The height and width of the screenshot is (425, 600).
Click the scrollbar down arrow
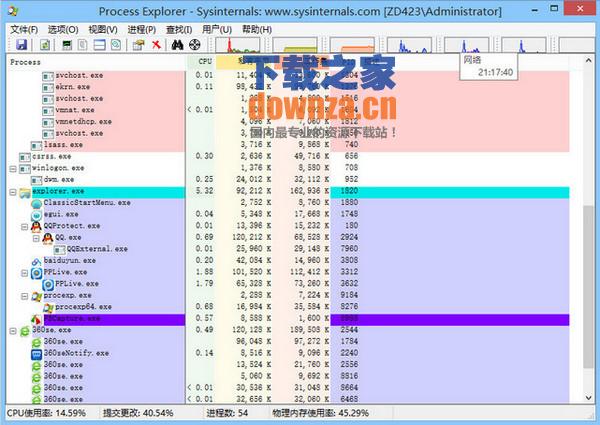click(x=589, y=398)
